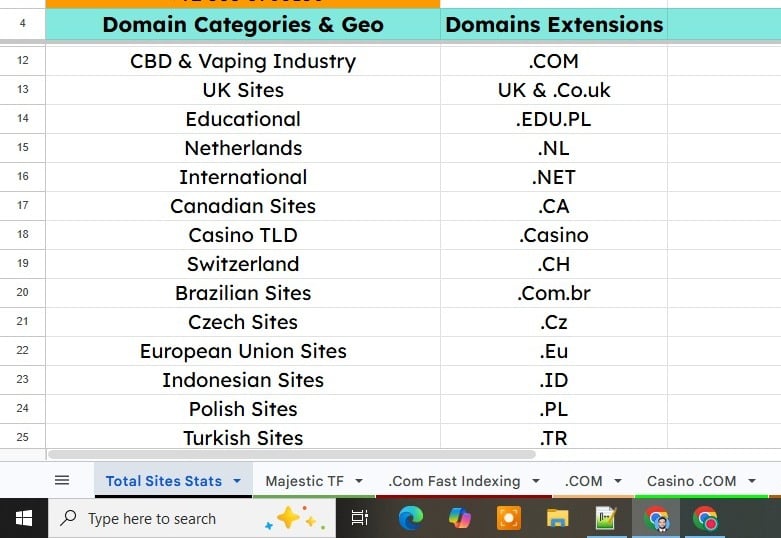The image size is (781, 538).
Task: Select the .PL extension cell
Action: click(554, 409)
